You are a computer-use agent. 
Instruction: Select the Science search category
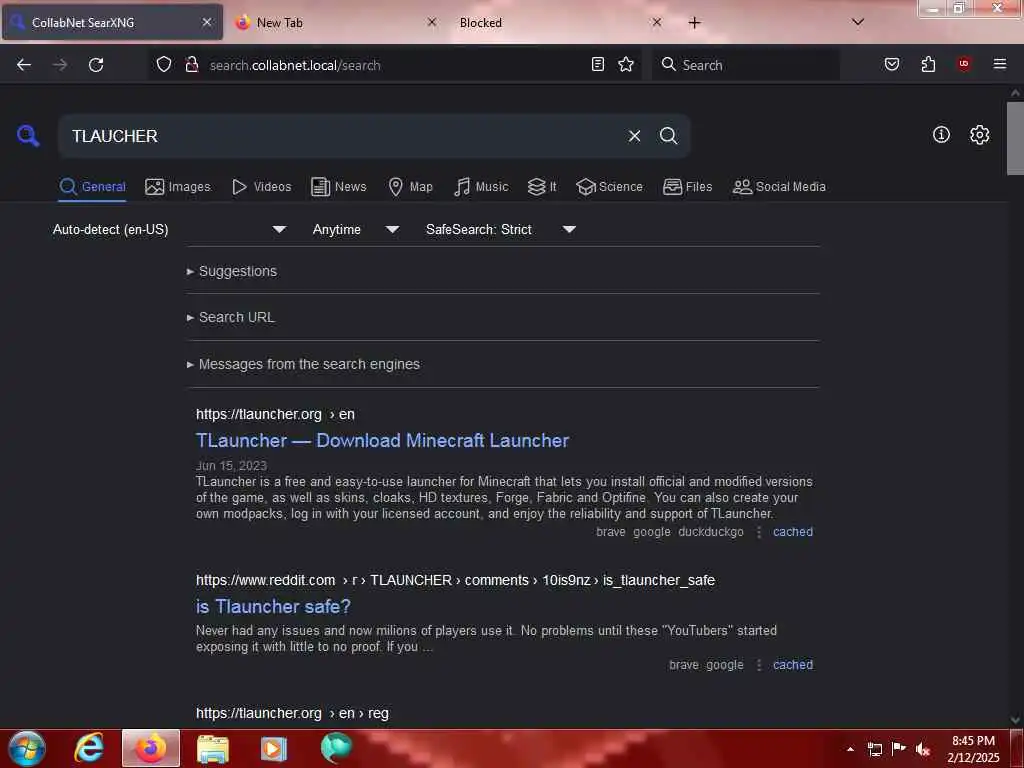click(609, 187)
